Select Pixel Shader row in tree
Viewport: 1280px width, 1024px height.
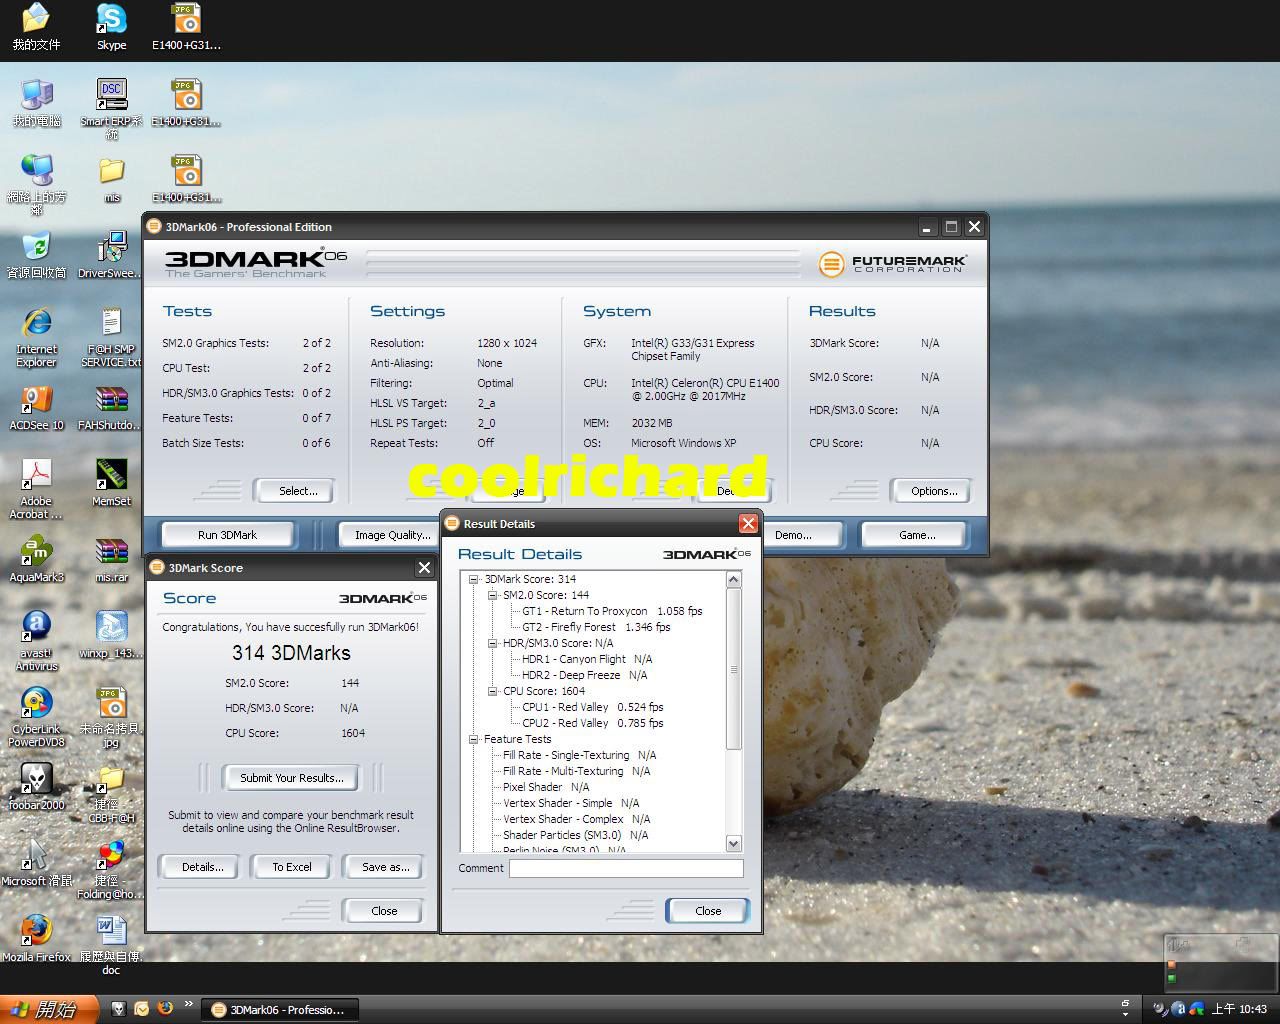click(x=546, y=787)
